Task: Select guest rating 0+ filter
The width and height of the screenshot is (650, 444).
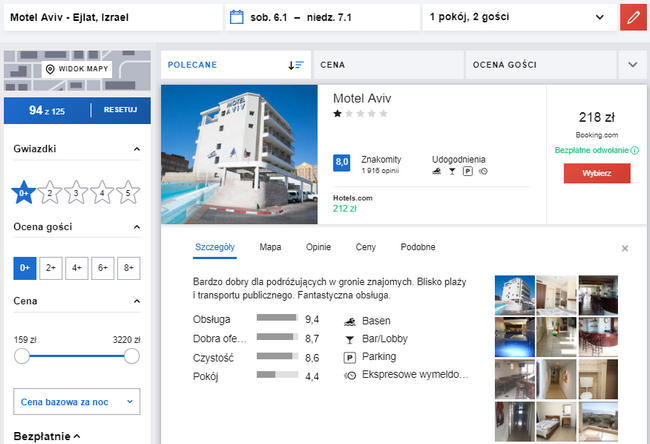Action: [25, 268]
